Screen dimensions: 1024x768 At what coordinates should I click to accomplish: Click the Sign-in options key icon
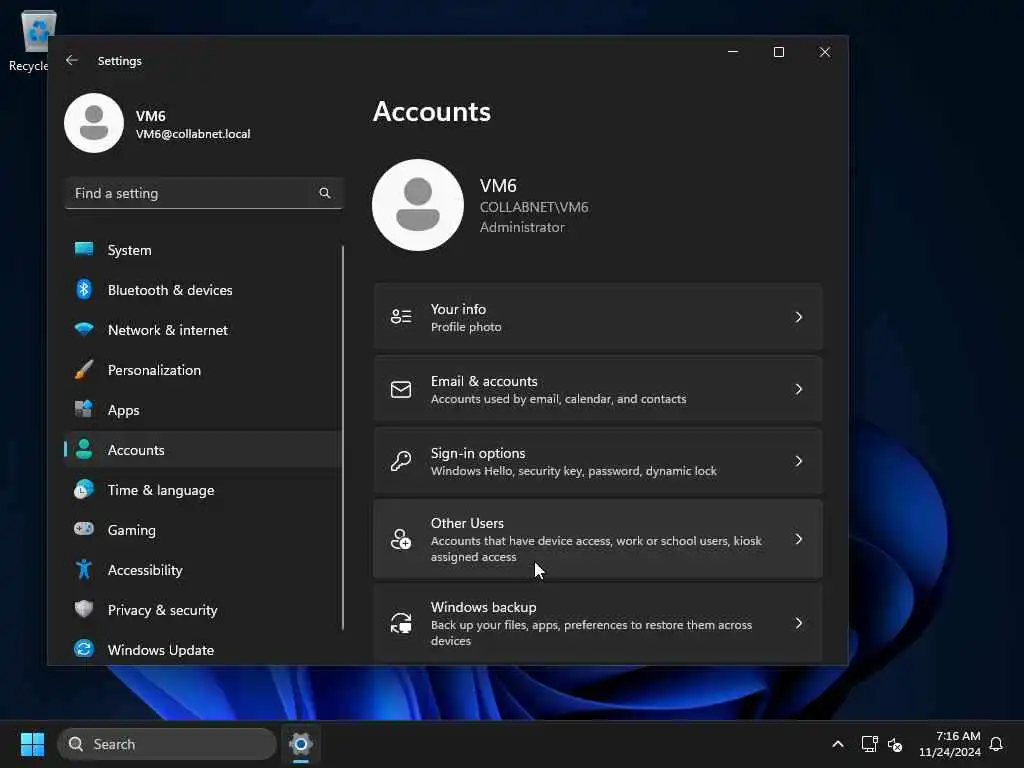pos(401,461)
